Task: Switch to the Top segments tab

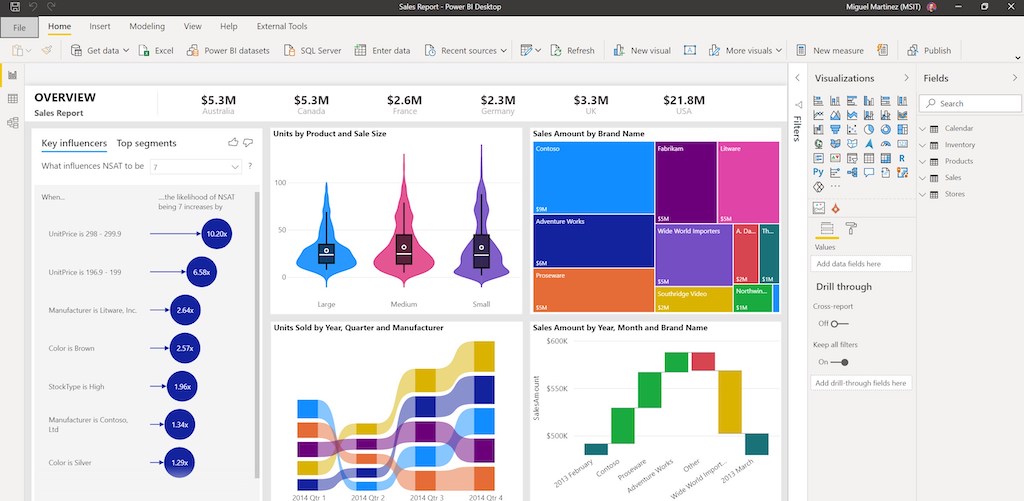Action: tap(146, 143)
